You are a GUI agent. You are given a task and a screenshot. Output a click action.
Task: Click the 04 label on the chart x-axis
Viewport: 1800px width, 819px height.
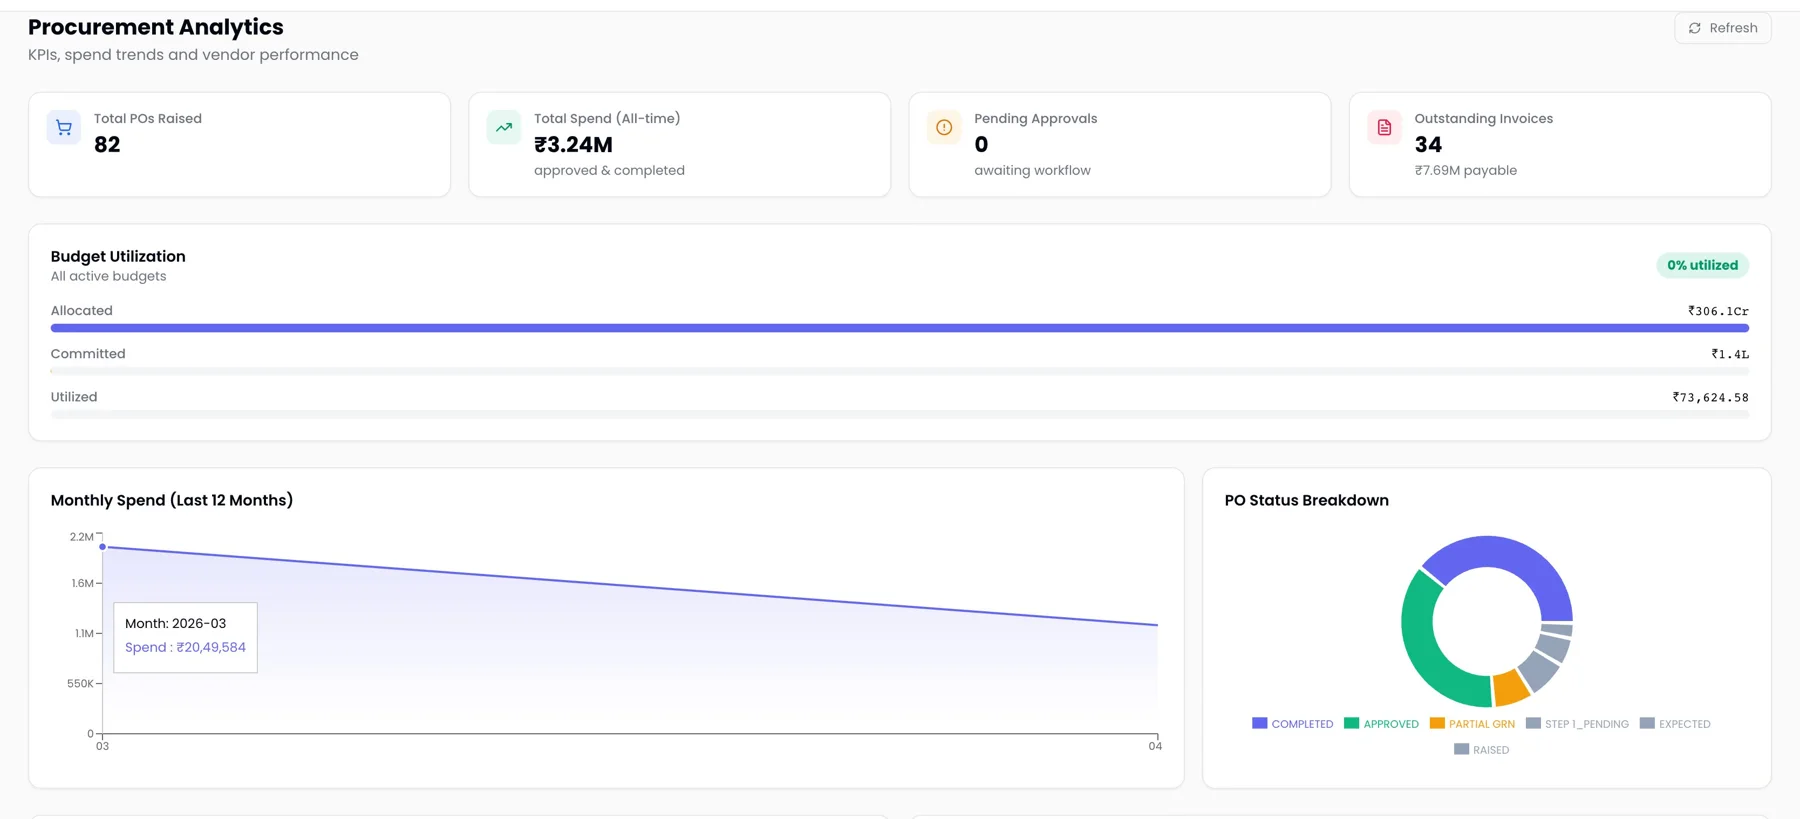[x=1155, y=746]
